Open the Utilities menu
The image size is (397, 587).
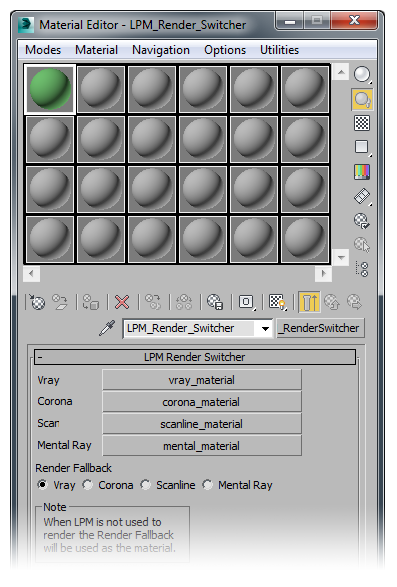point(279,50)
